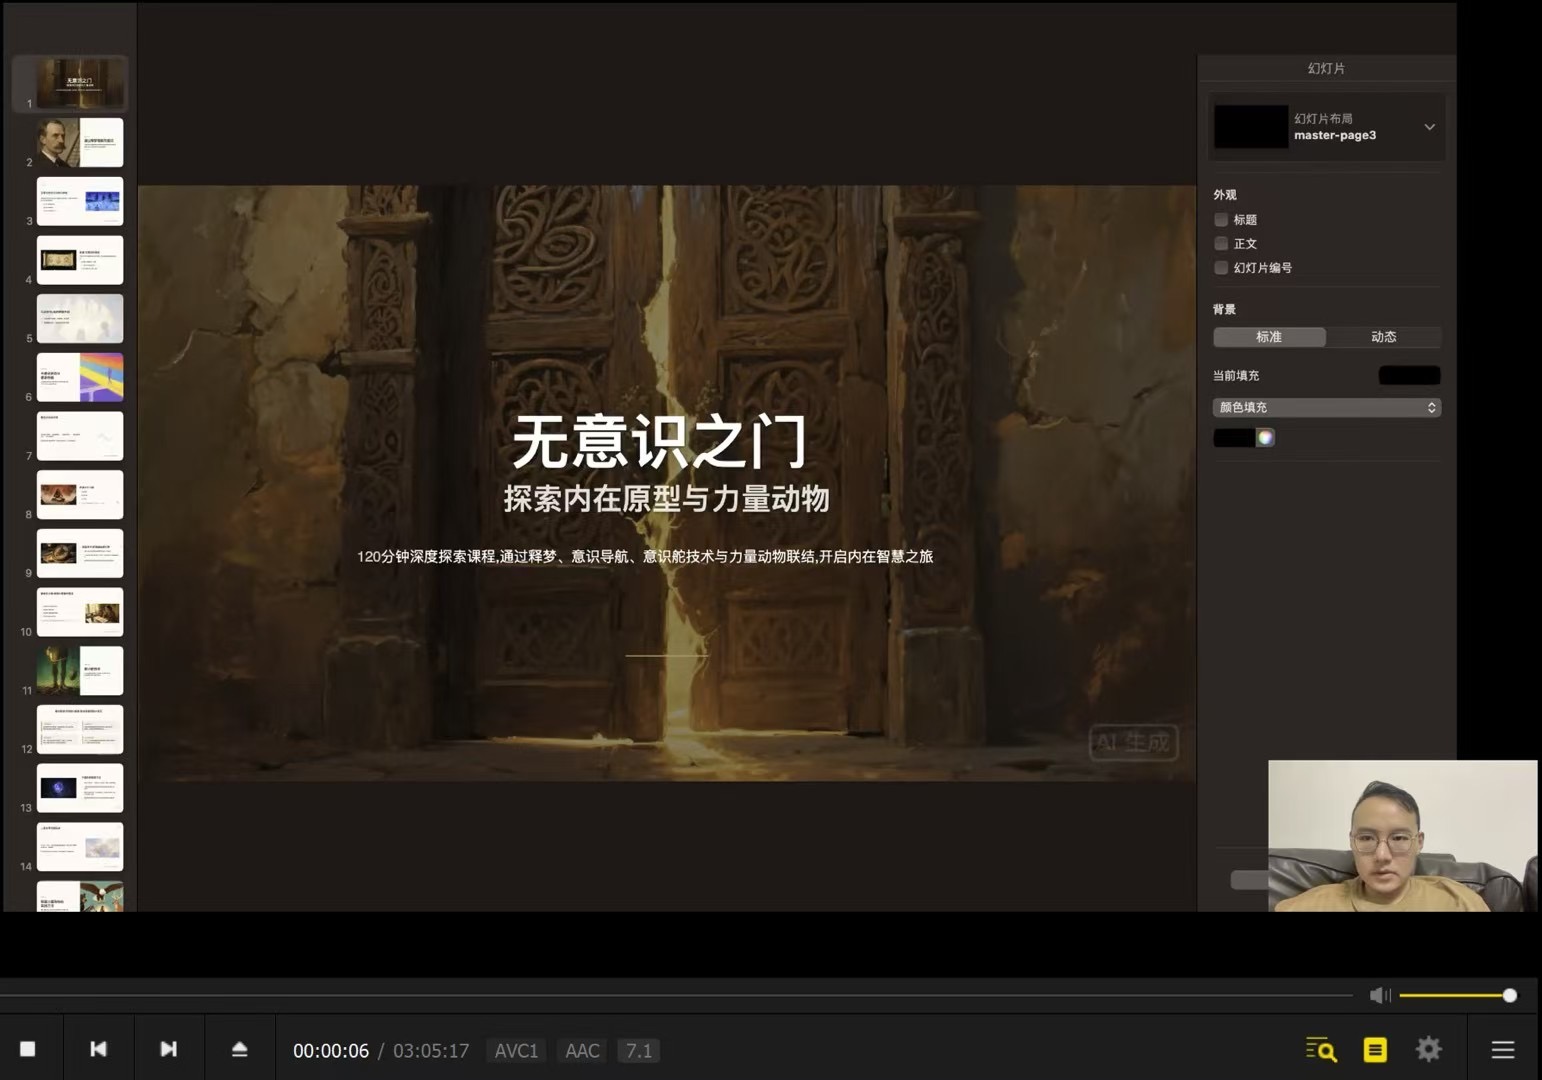Open the playlist search icon
The height and width of the screenshot is (1080, 1542).
pyautogui.click(x=1320, y=1049)
